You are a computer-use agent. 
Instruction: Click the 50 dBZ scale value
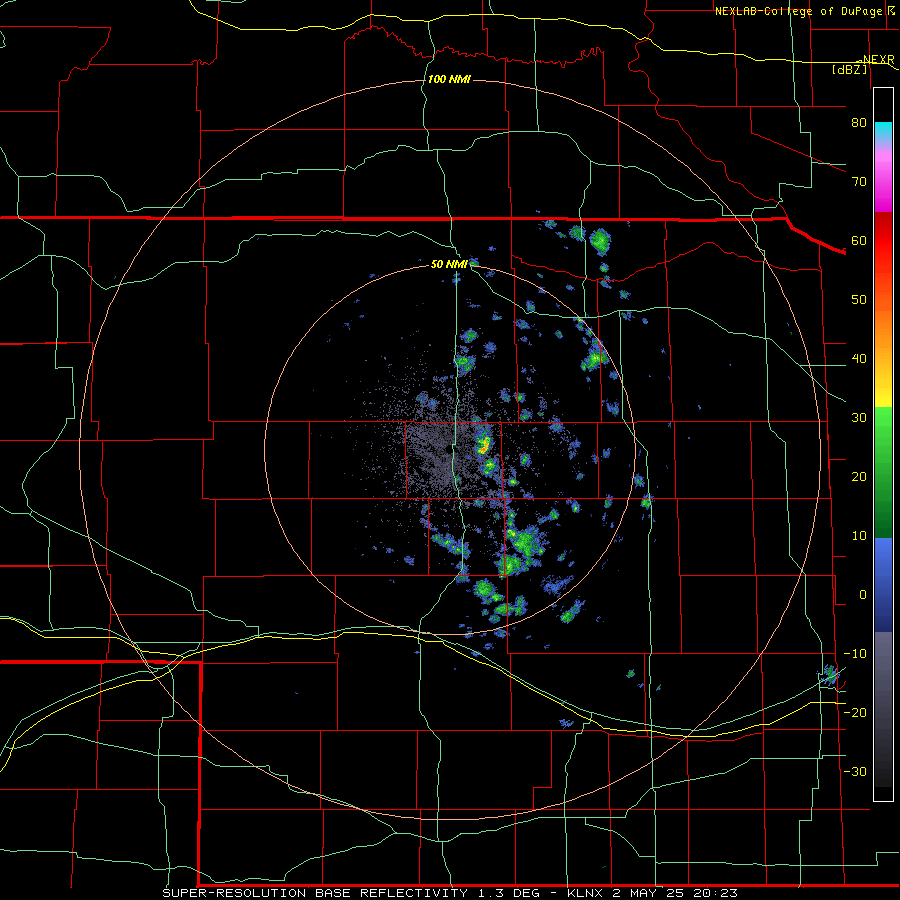click(859, 300)
